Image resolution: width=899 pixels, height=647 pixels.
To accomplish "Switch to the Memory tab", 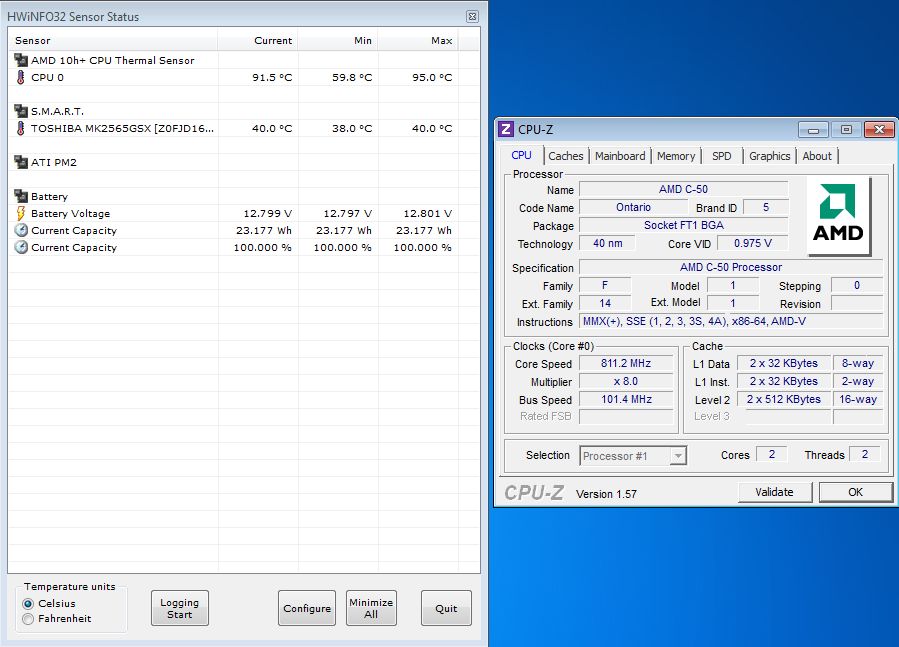I will 676,156.
